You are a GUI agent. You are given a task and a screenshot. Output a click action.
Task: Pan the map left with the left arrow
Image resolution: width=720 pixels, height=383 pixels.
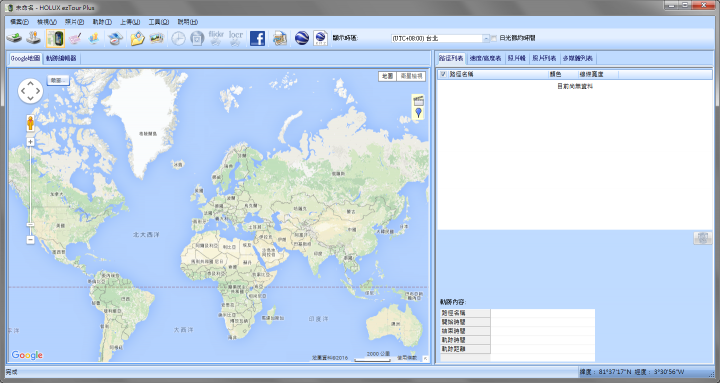click(22, 91)
